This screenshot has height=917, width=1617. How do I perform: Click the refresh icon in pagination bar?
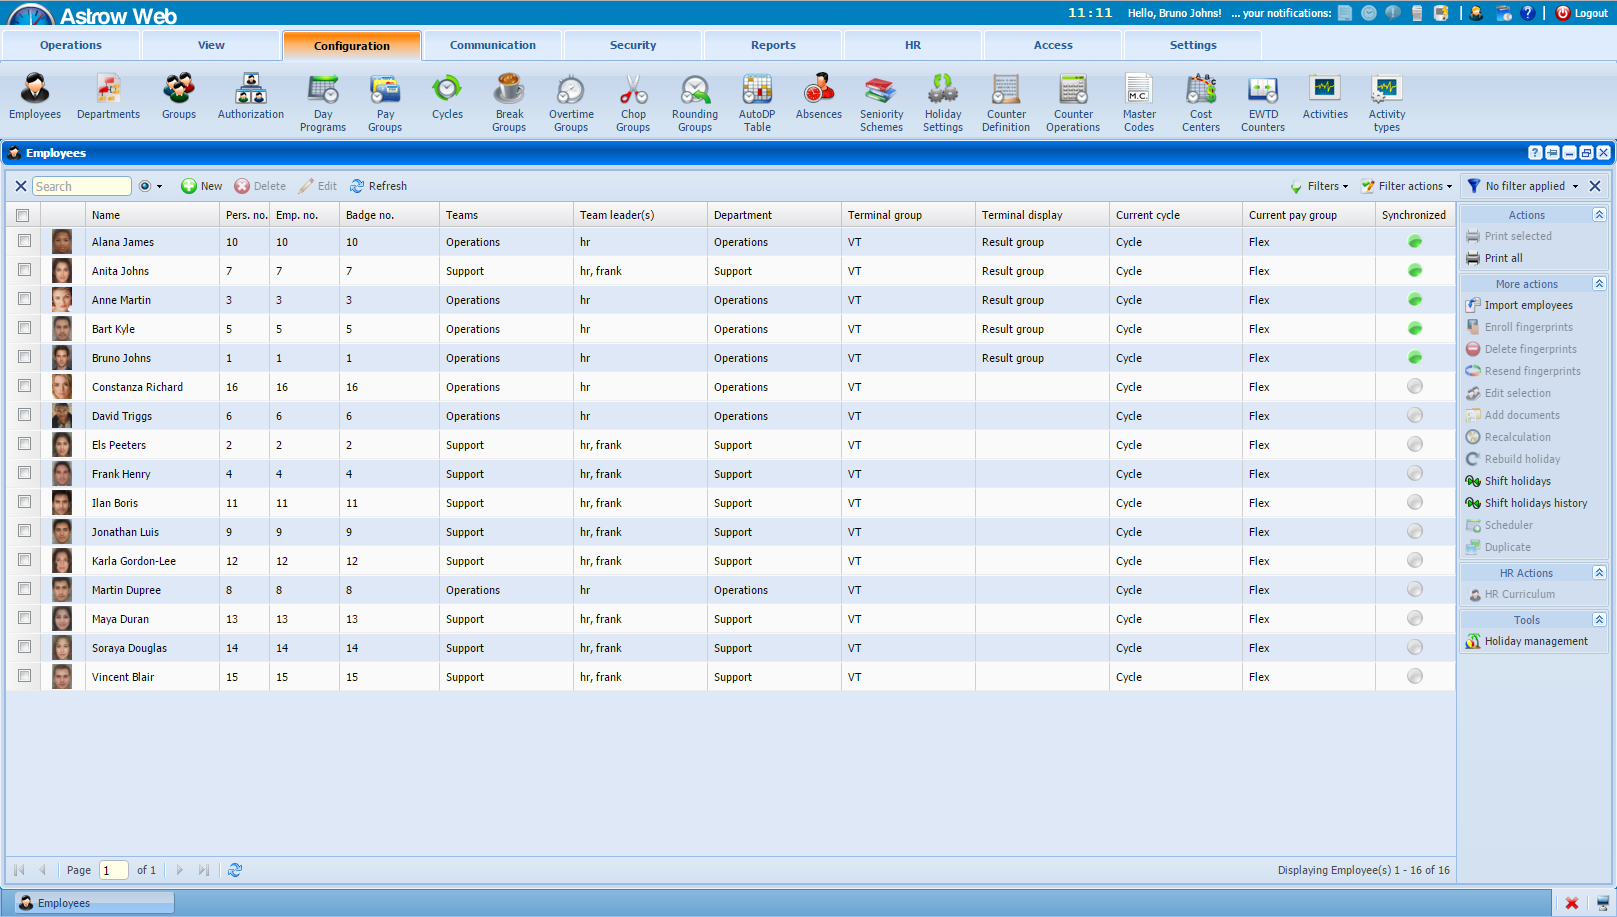point(235,870)
